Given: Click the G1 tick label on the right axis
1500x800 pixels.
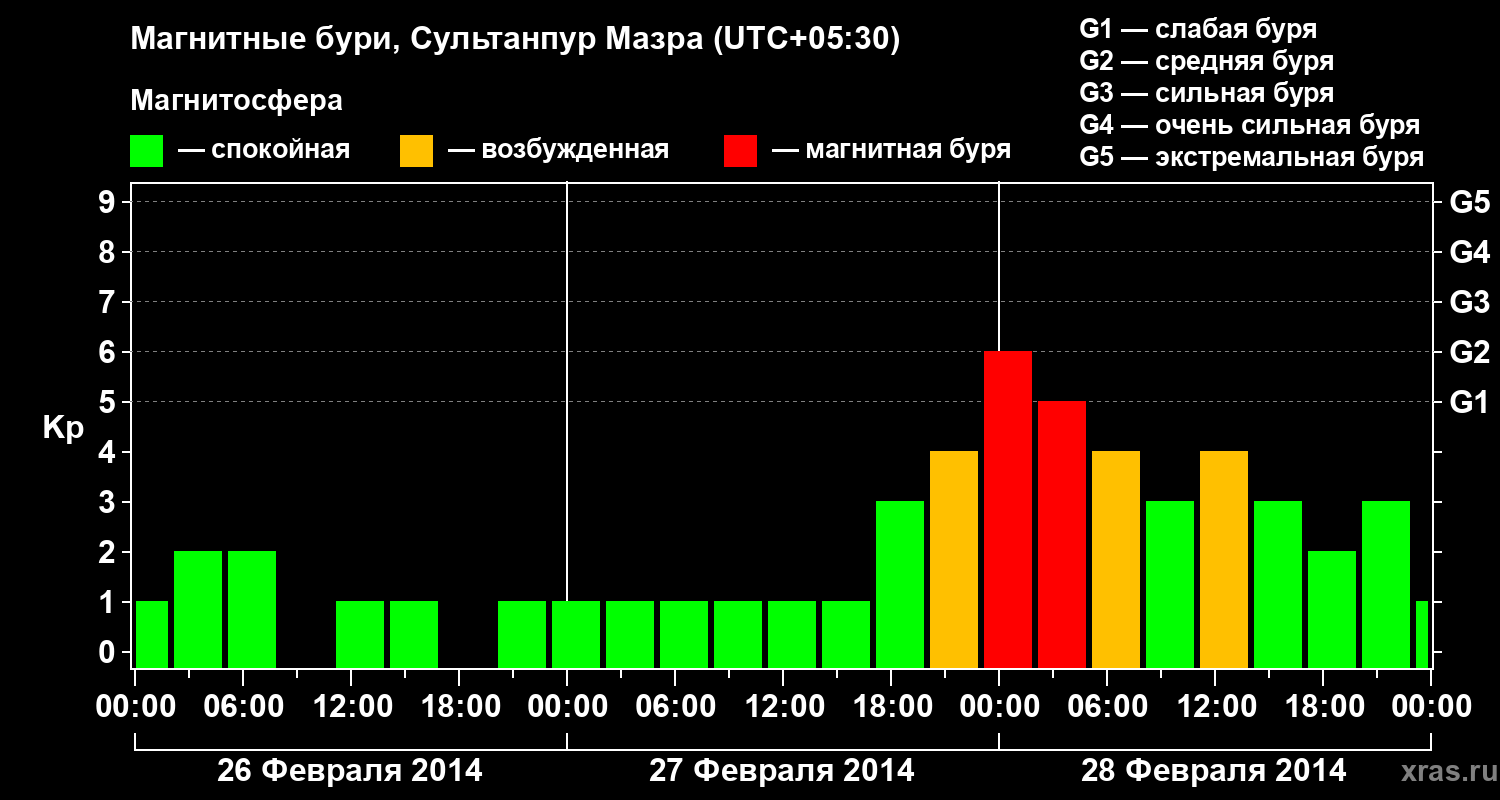Looking at the screenshot, I should tap(1470, 402).
